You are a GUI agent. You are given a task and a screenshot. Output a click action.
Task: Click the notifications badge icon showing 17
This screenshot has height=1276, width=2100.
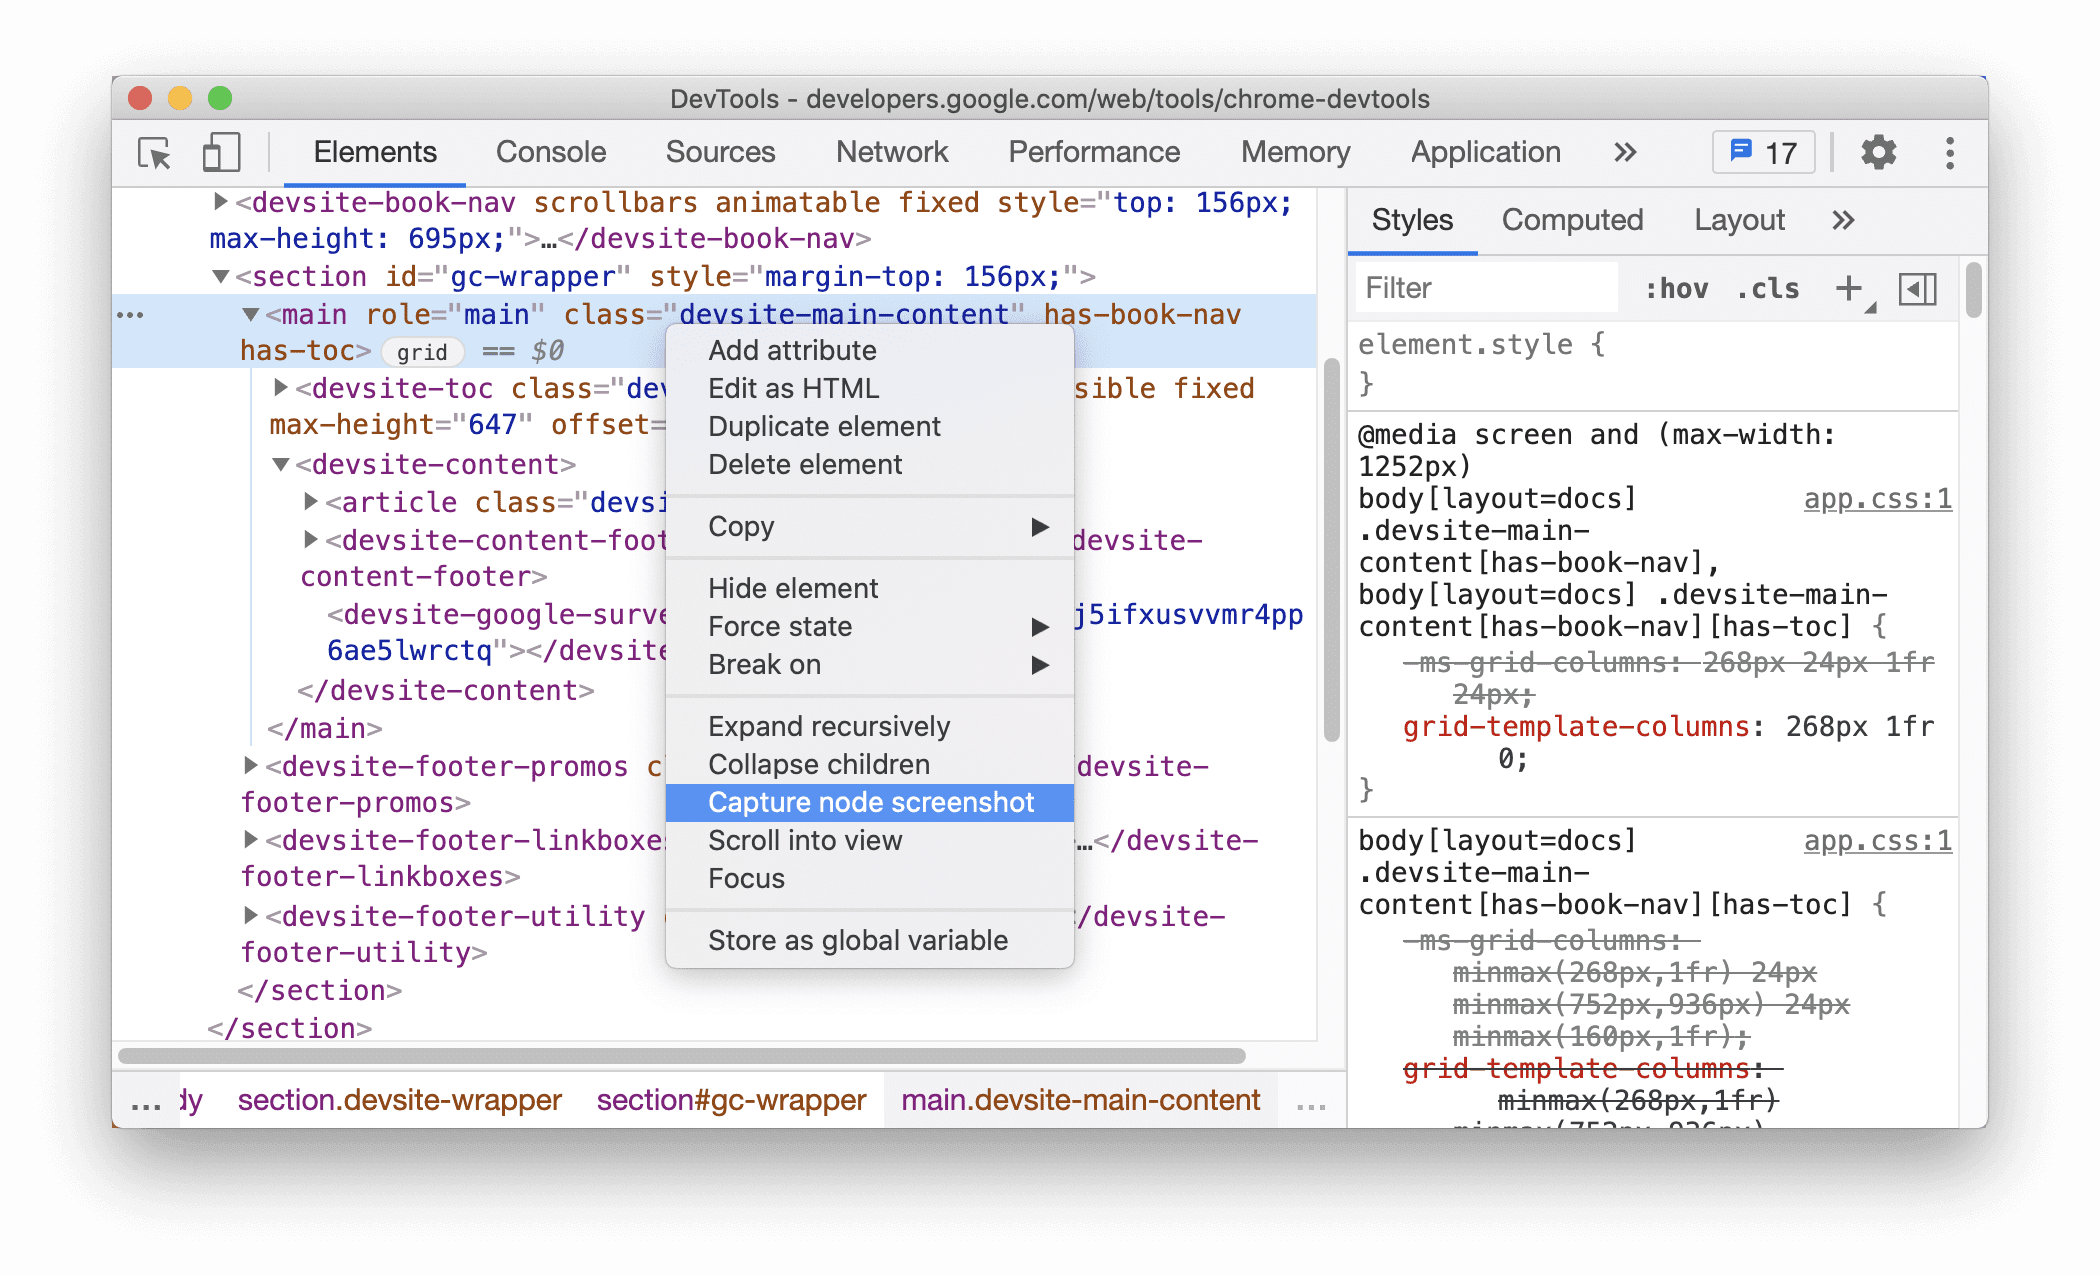point(1766,156)
